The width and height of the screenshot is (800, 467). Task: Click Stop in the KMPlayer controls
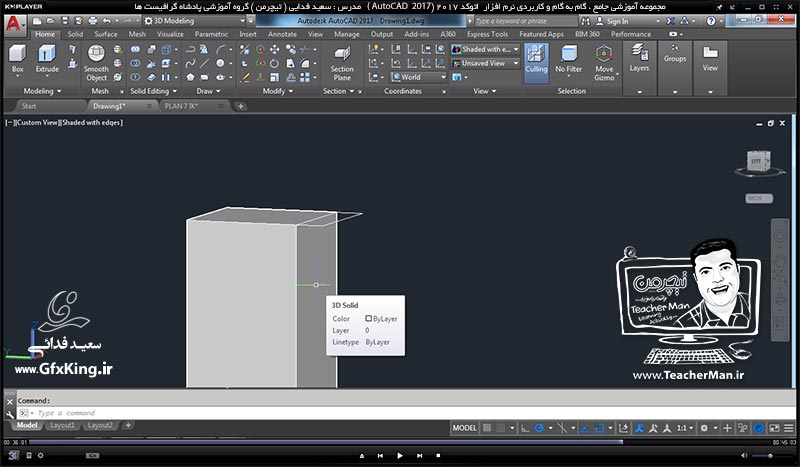click(x=438, y=455)
